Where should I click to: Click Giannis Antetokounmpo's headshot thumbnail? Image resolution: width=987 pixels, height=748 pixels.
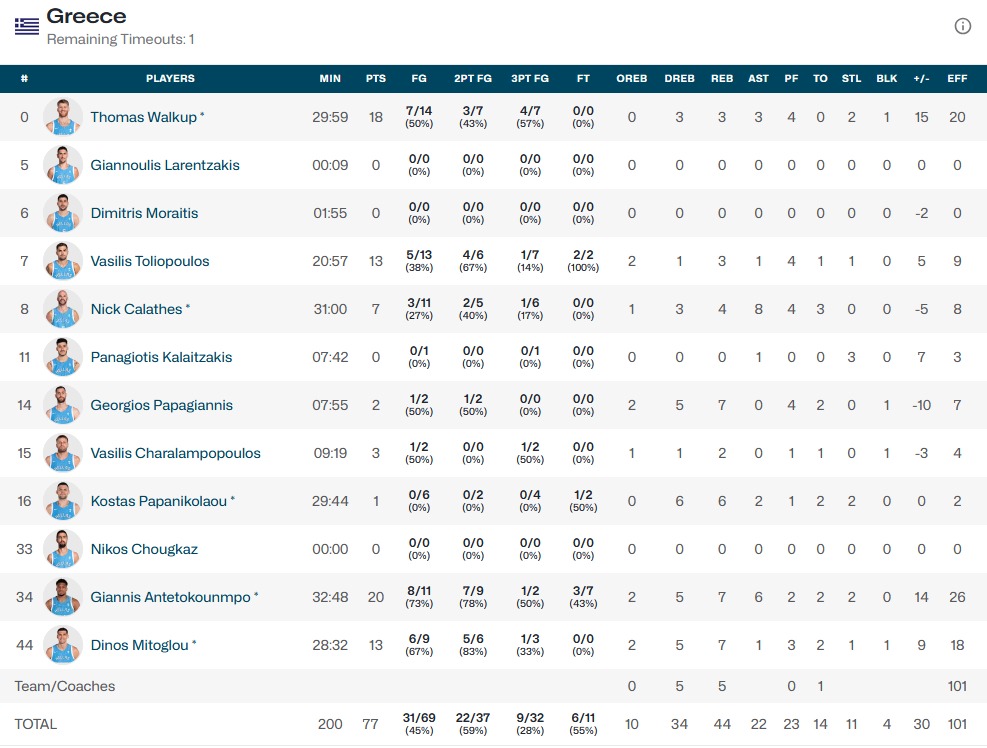63,597
